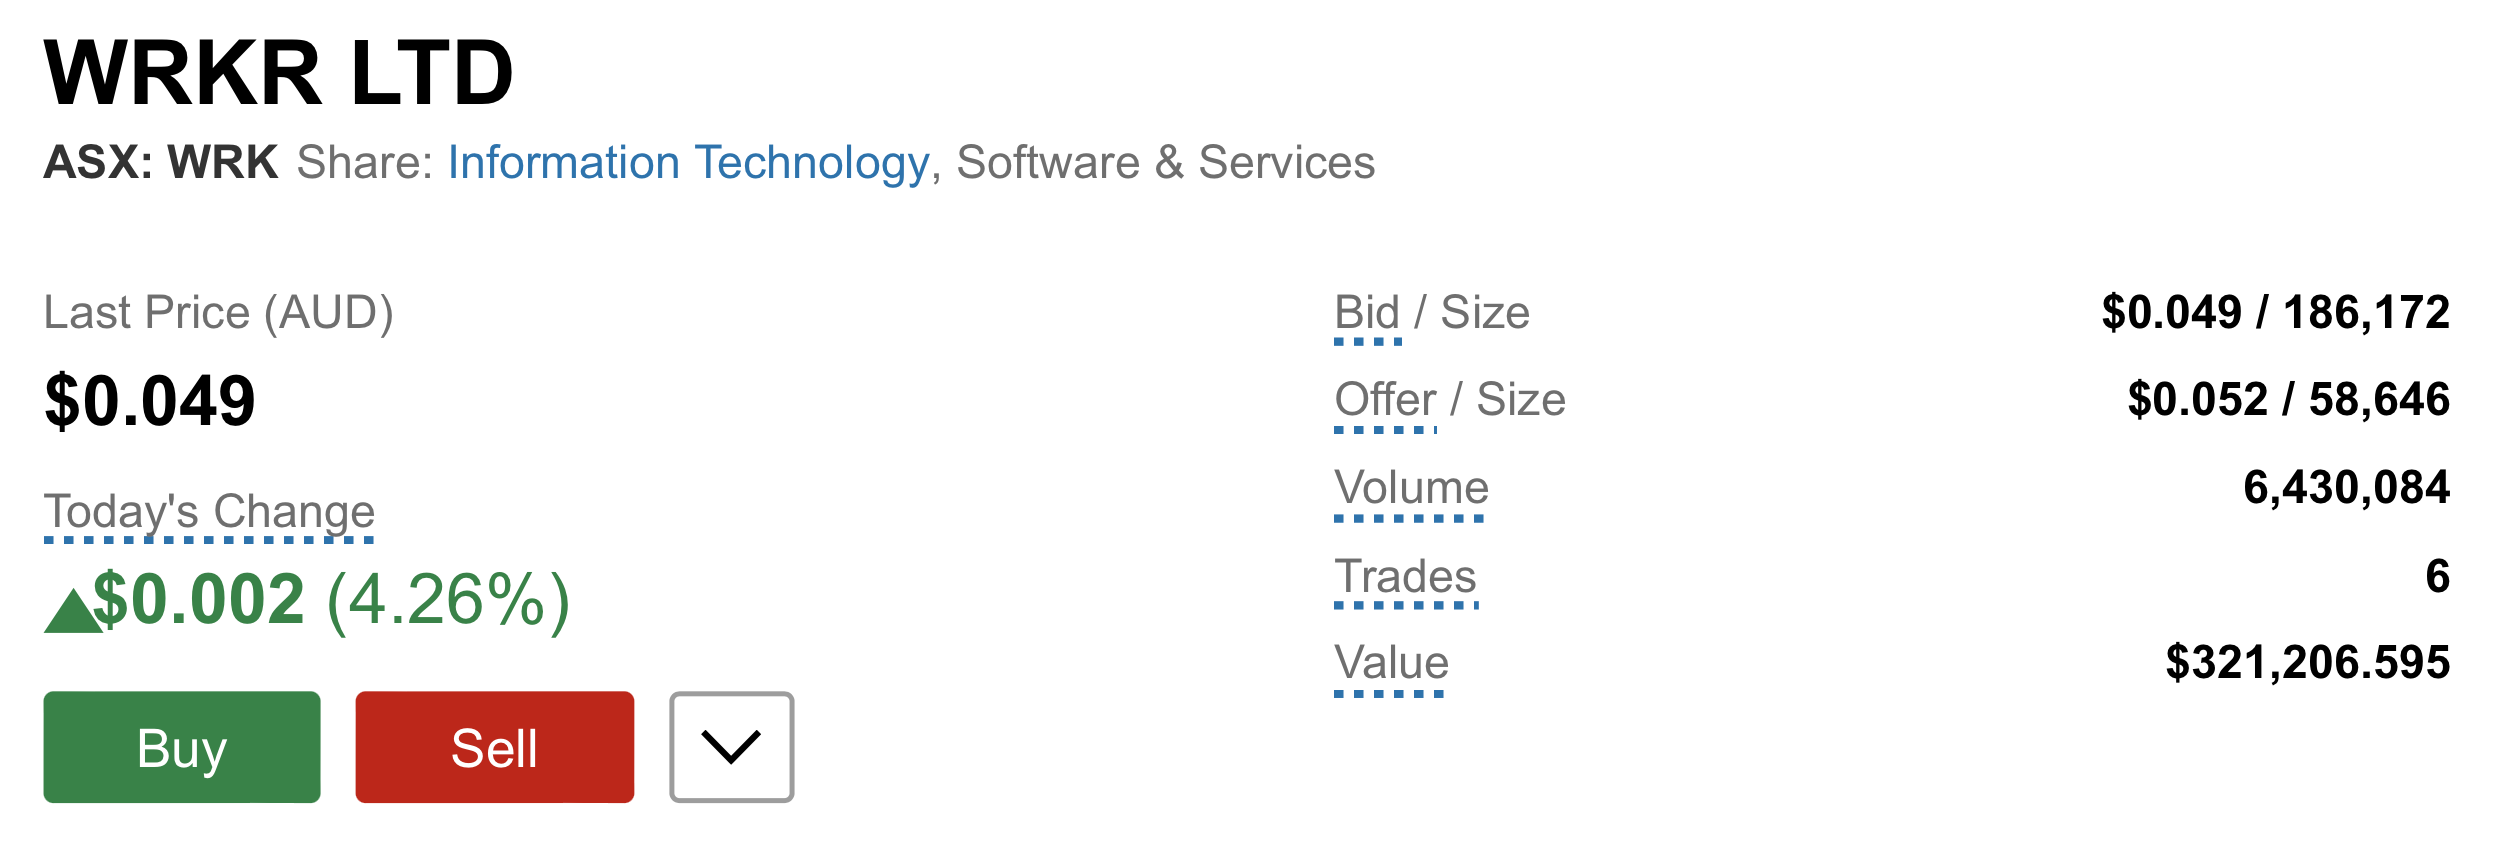
Task: Click the volume figure 6,430,084
Action: 2346,488
